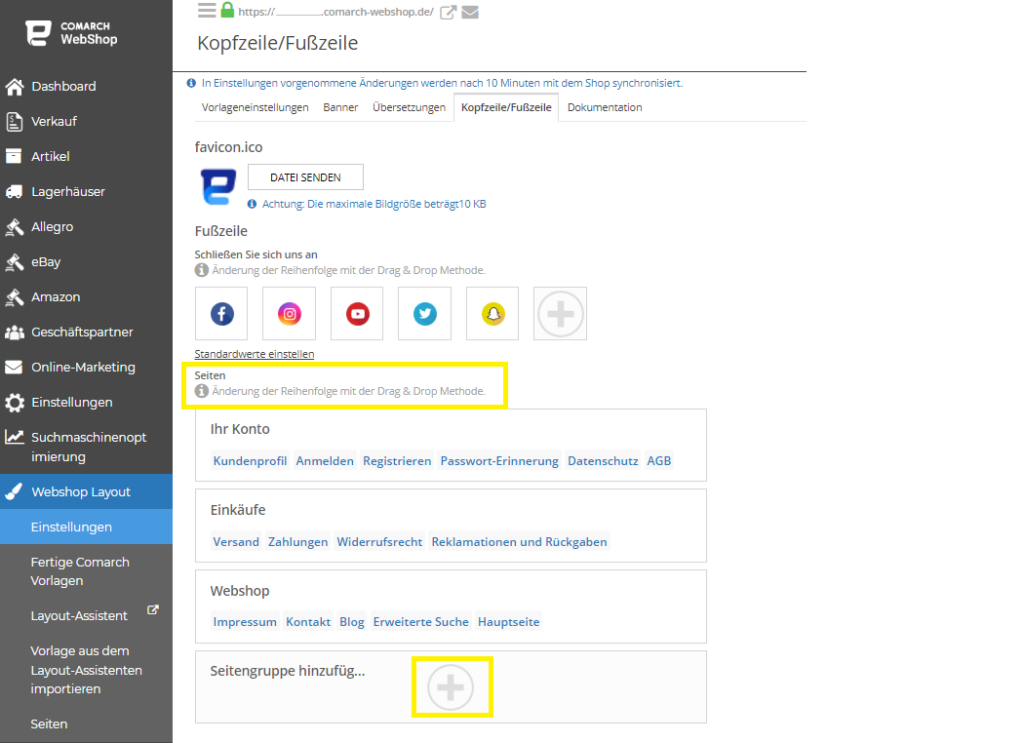1024x743 pixels.
Task: Click the Geschäftspartner people icon
Action: (x=14, y=332)
